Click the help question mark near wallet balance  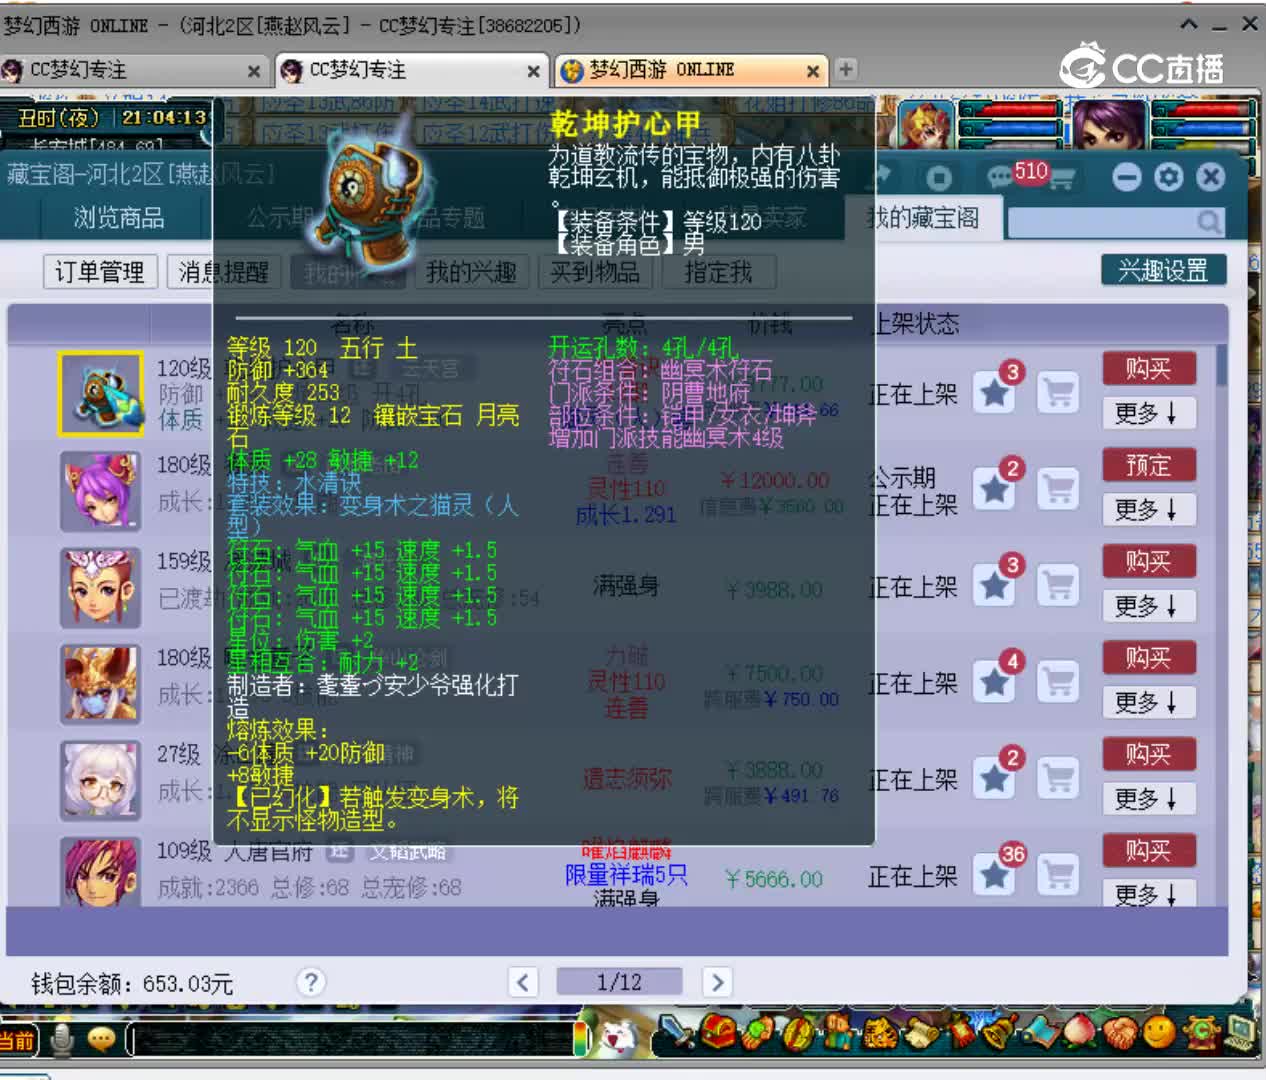click(311, 982)
